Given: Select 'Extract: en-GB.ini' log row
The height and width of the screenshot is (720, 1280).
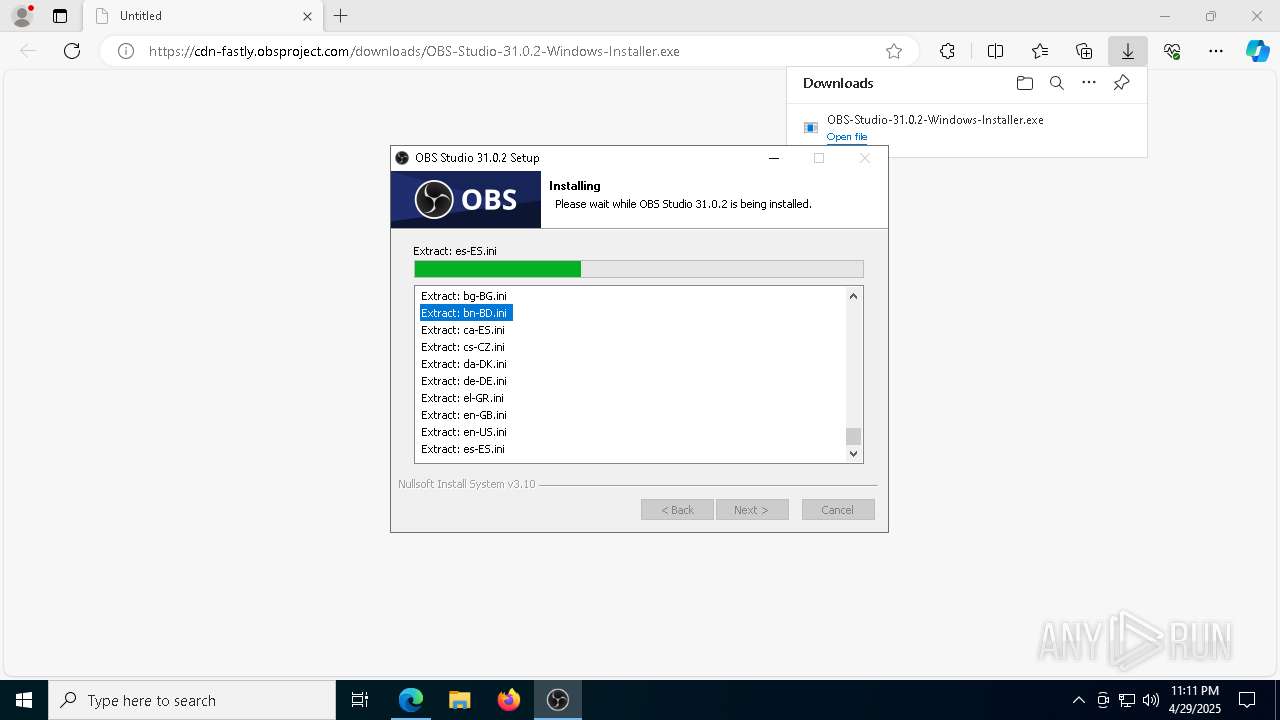Looking at the screenshot, I should (464, 415).
